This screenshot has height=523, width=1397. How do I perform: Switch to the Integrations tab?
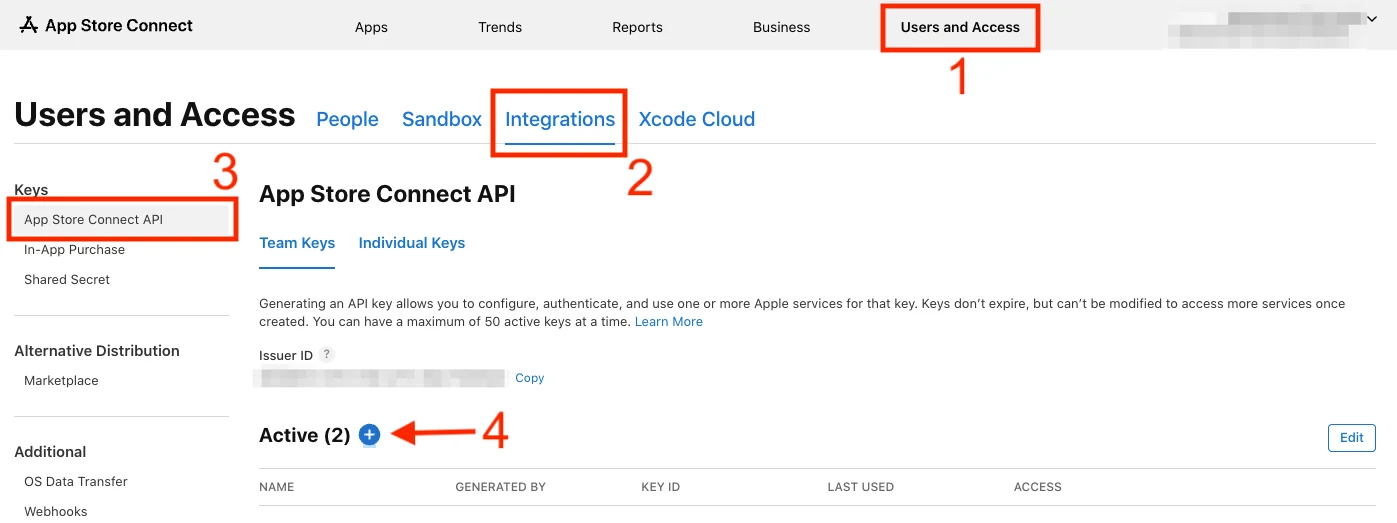(x=560, y=119)
